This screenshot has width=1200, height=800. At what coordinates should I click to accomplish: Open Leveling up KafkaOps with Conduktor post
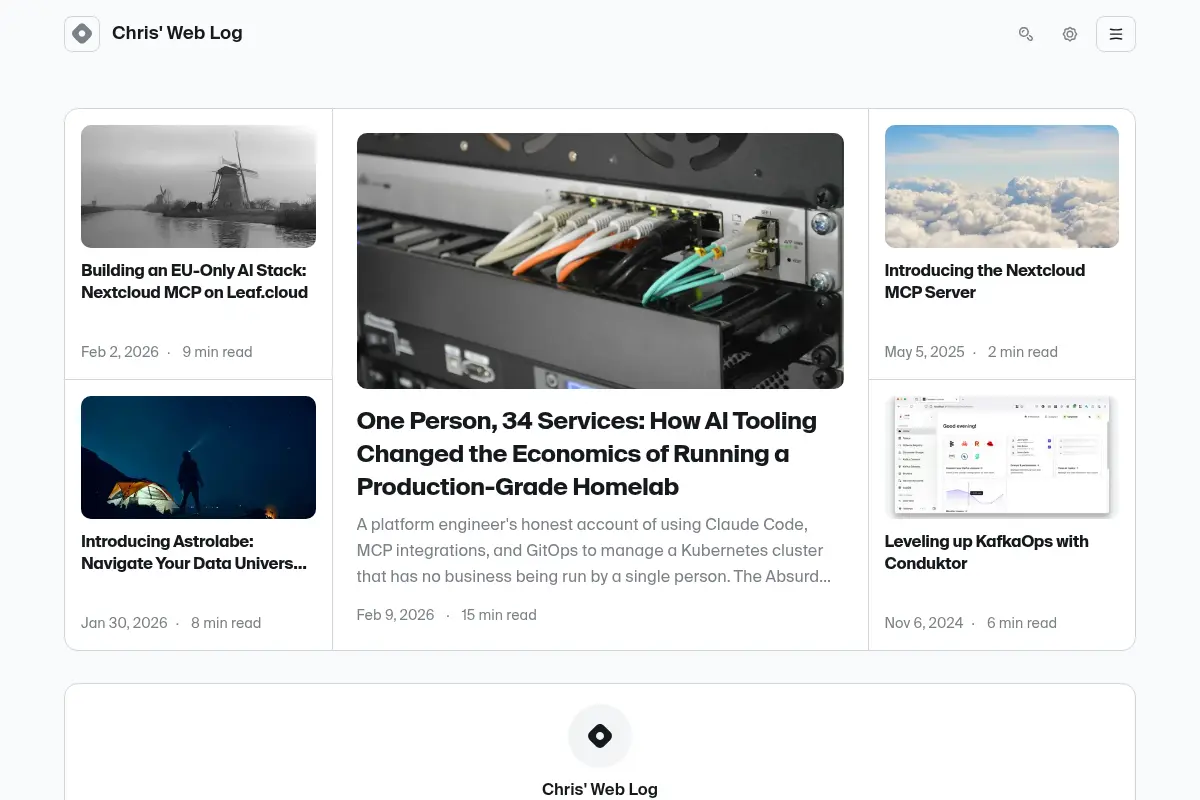987,552
